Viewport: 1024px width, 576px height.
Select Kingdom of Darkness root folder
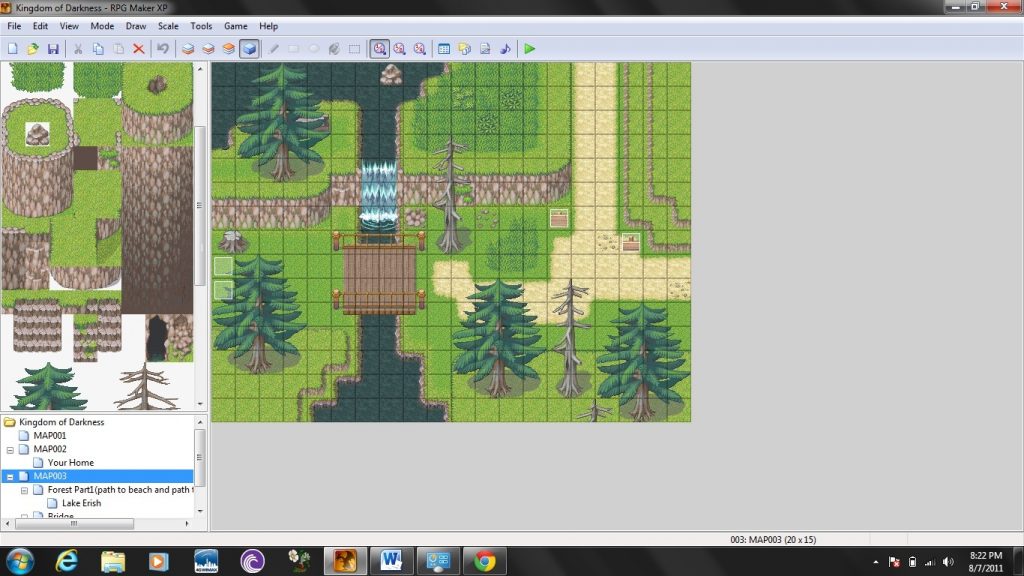coord(61,422)
